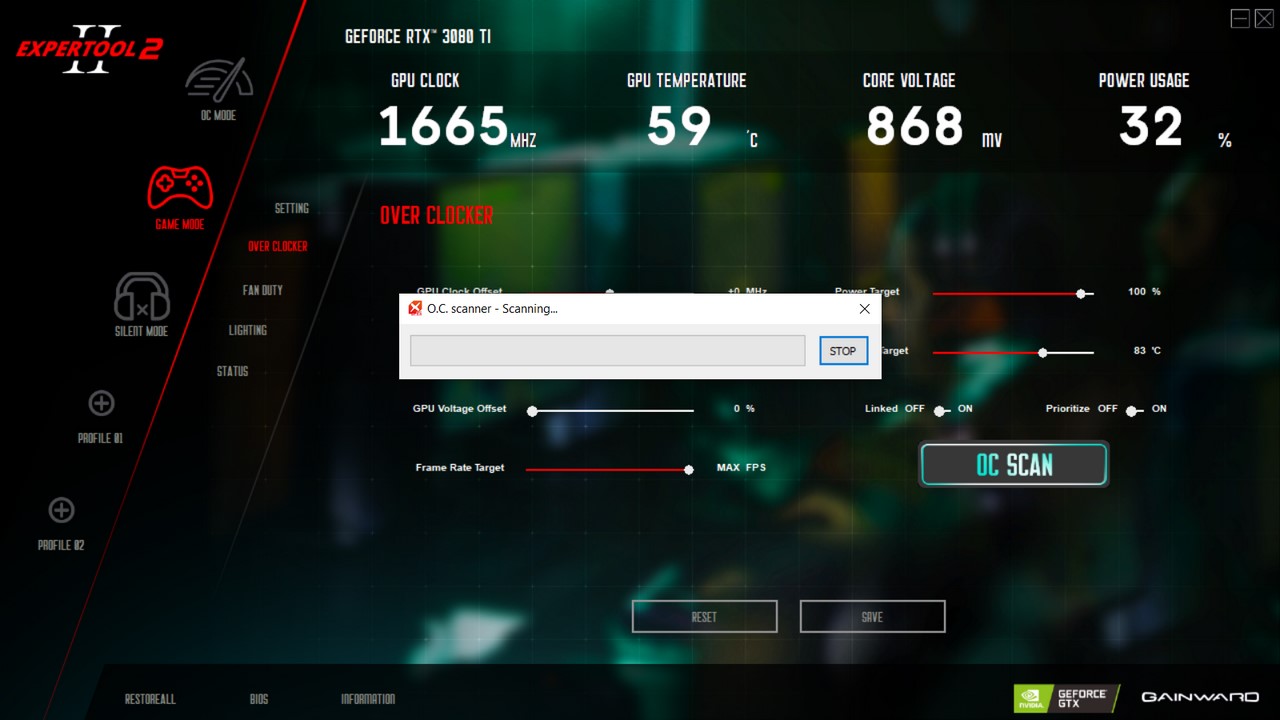Viewport: 1280px width, 720px height.
Task: Click the Expertool 2 logo
Action: pos(89,49)
